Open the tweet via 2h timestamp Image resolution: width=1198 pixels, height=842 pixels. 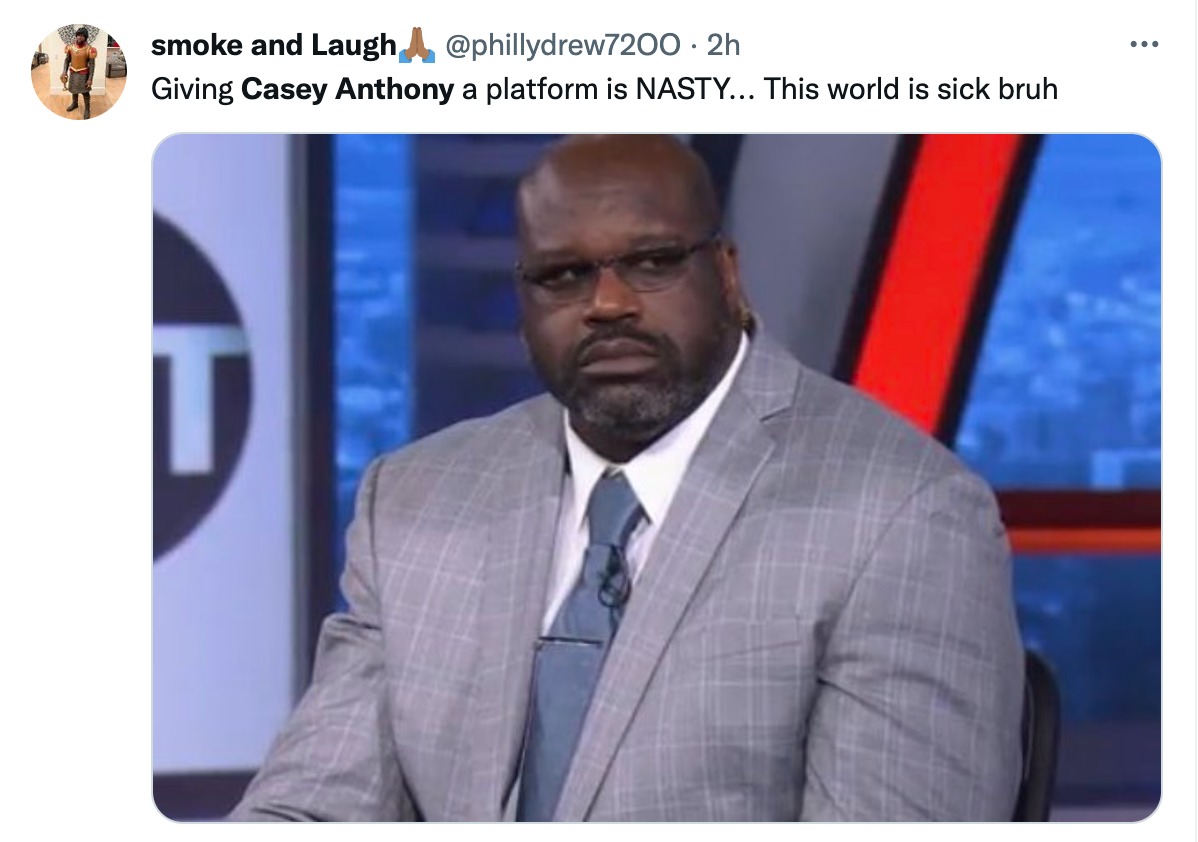click(723, 45)
